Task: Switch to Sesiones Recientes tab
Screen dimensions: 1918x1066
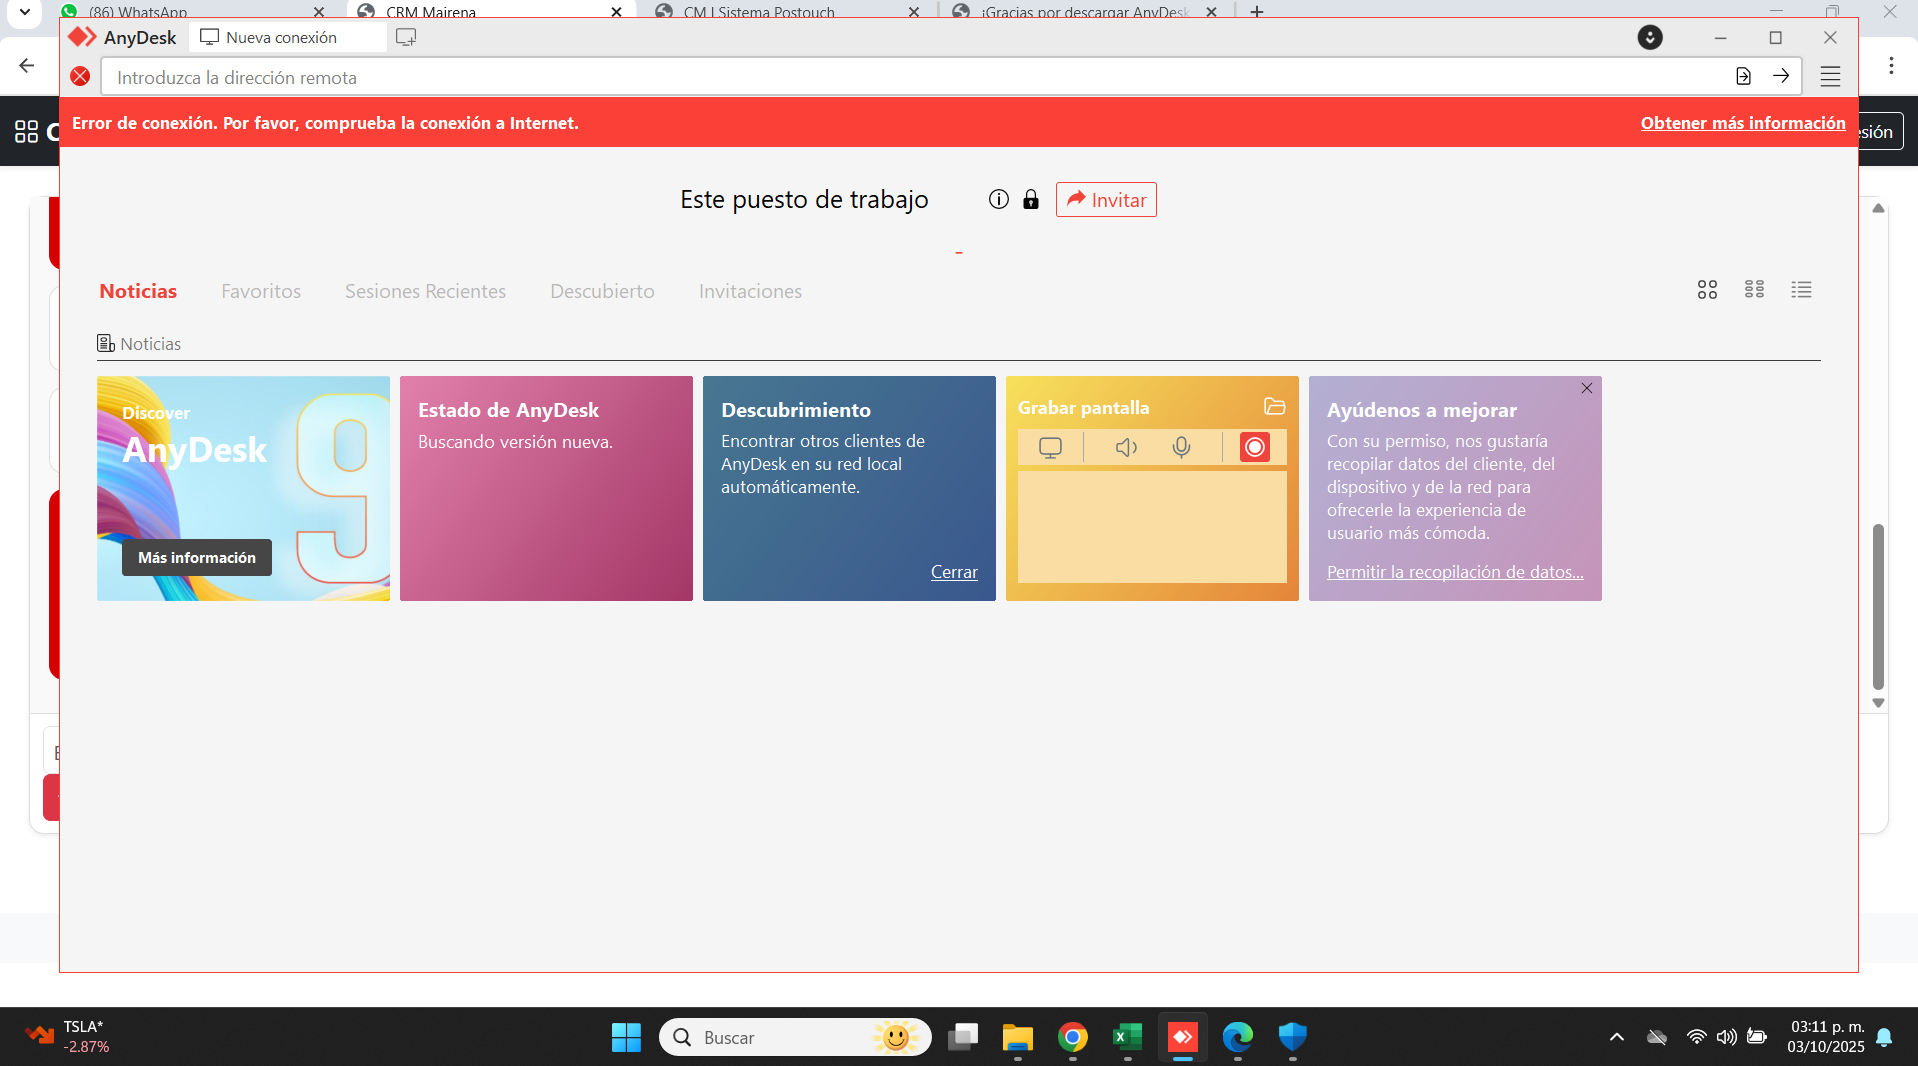Action: [425, 291]
